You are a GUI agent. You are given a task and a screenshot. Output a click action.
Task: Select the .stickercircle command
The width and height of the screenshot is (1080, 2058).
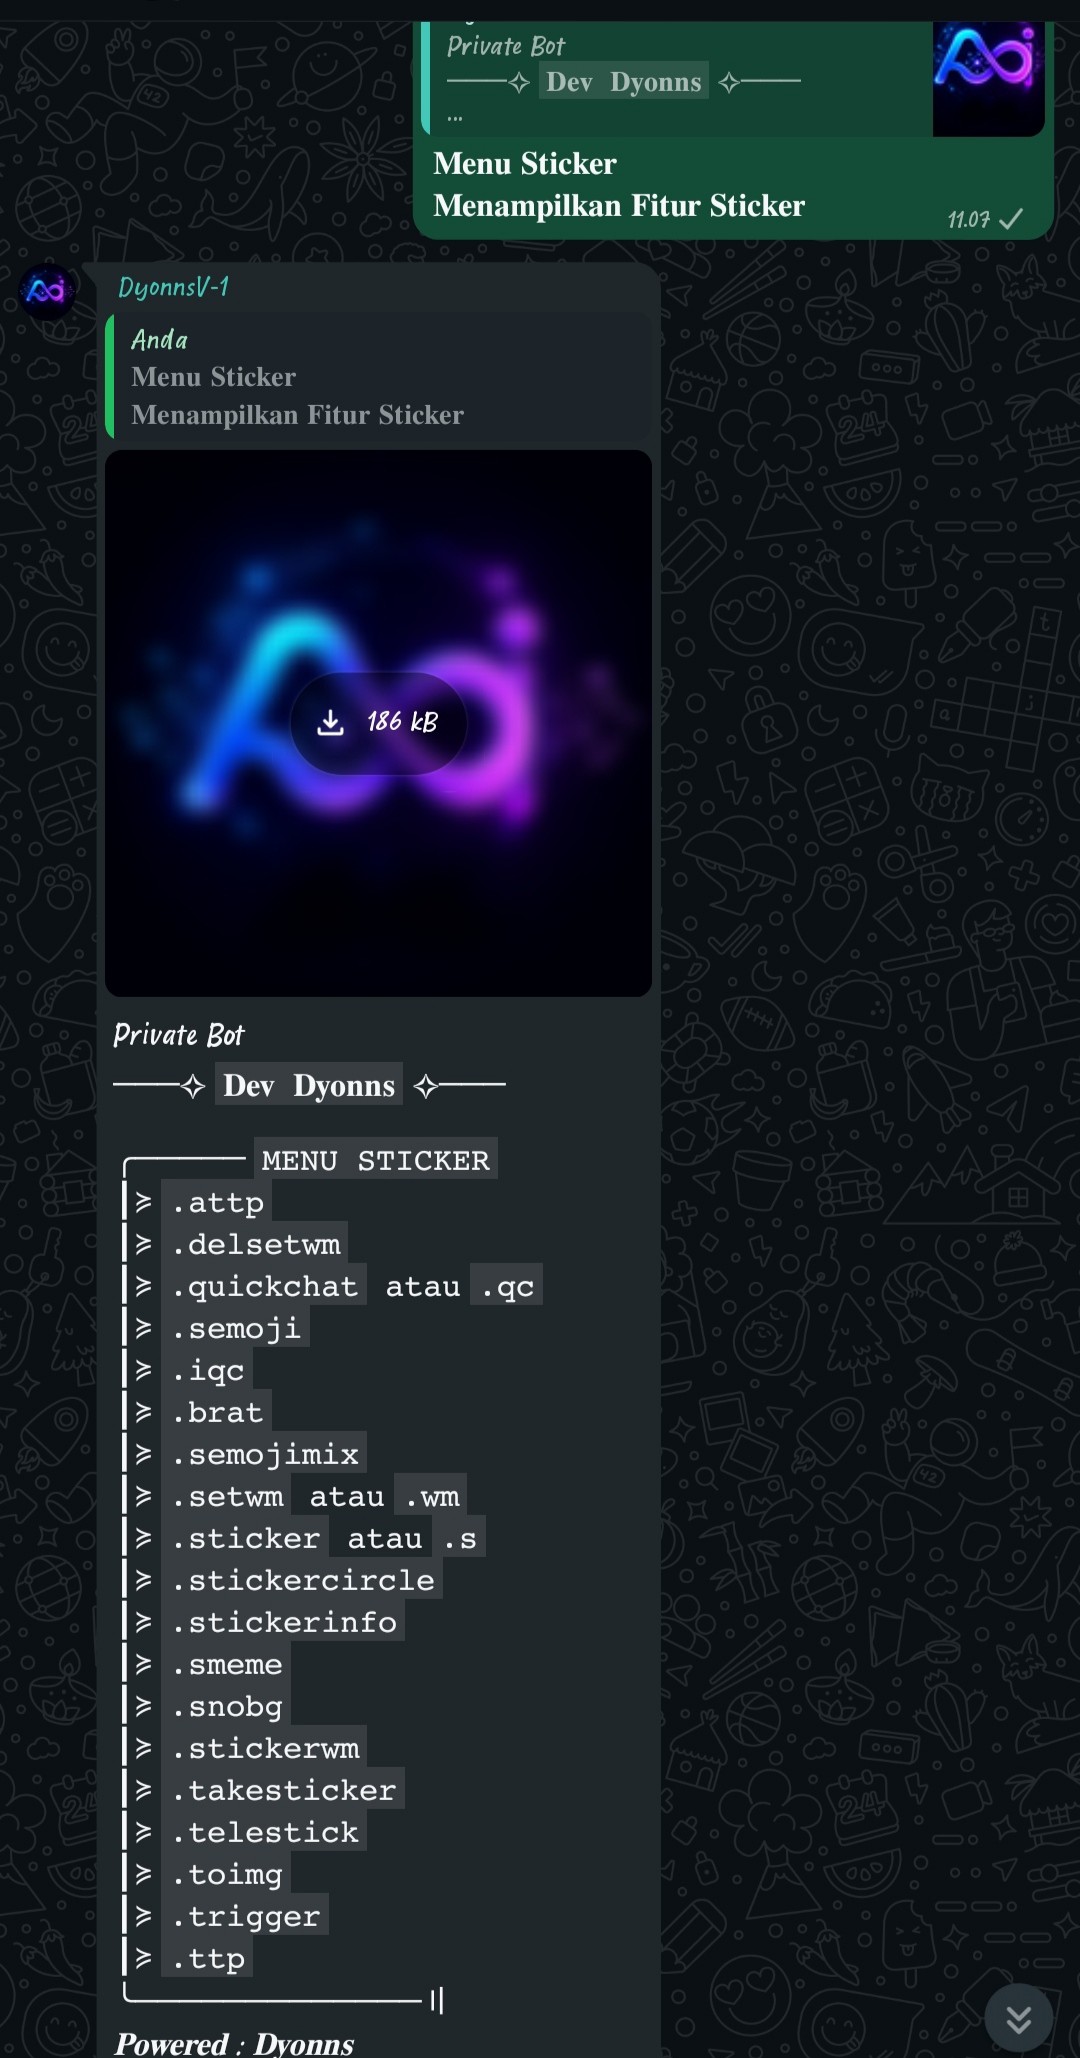[302, 1580]
